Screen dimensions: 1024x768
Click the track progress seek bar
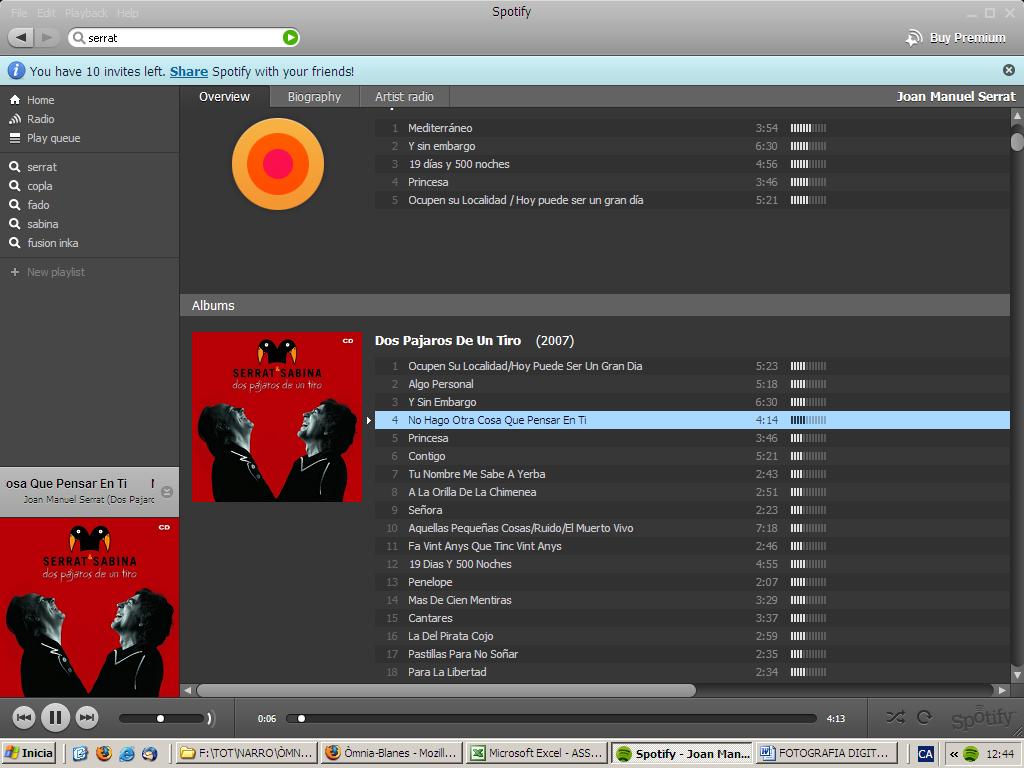pos(551,718)
